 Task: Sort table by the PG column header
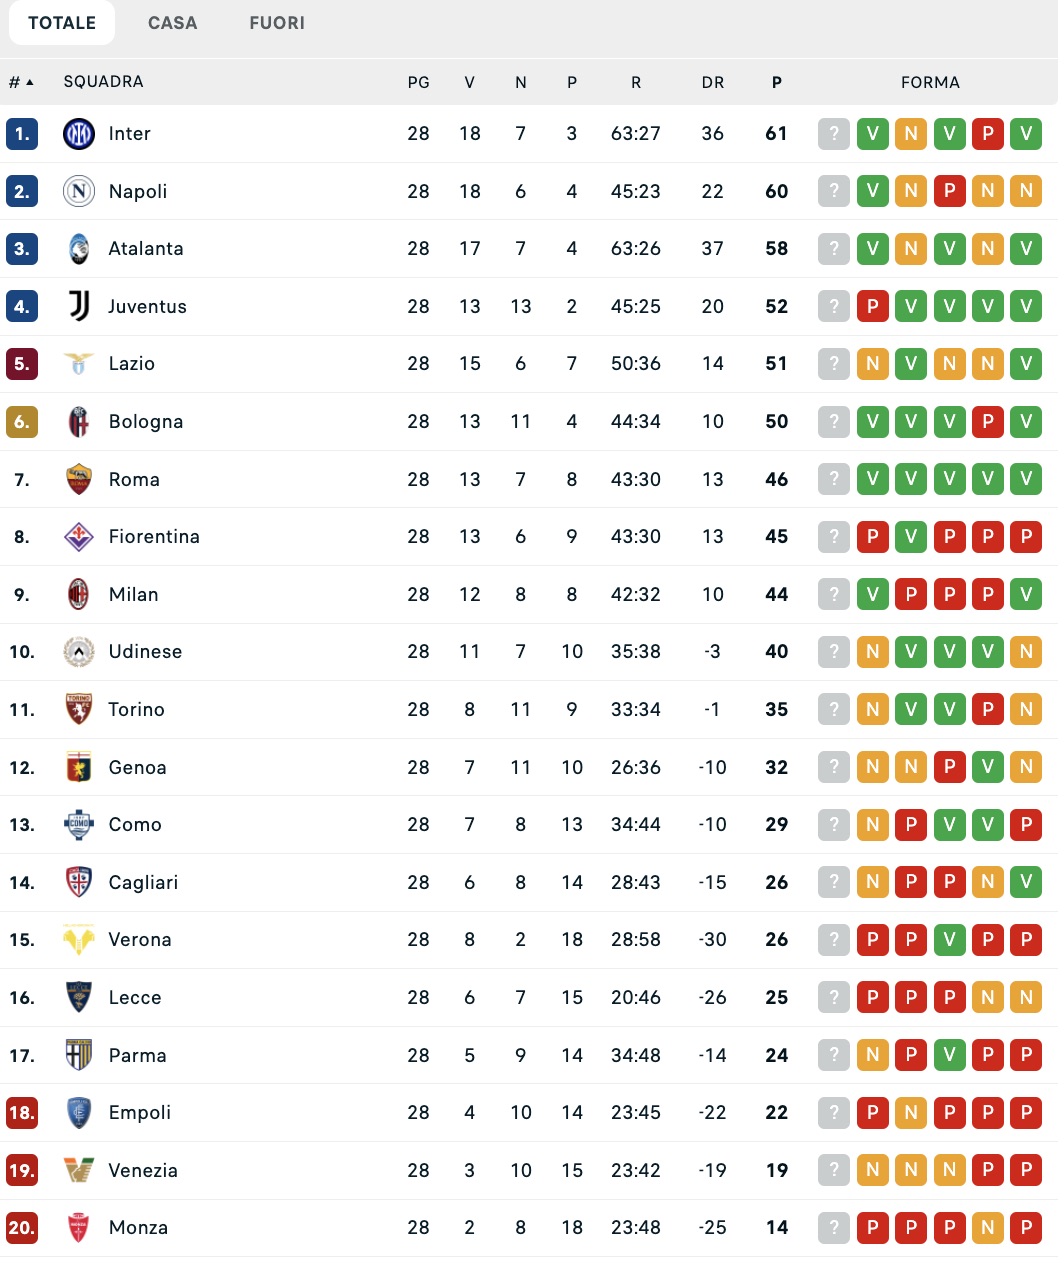tap(418, 82)
